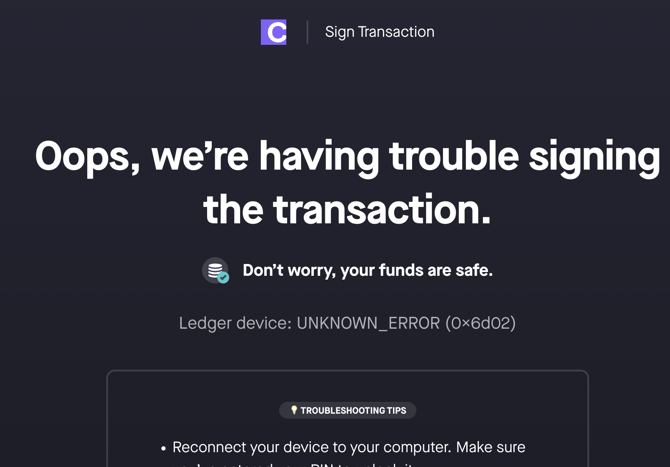Click "Ledger device:" label text
This screenshot has height=467, width=670.
(235, 323)
